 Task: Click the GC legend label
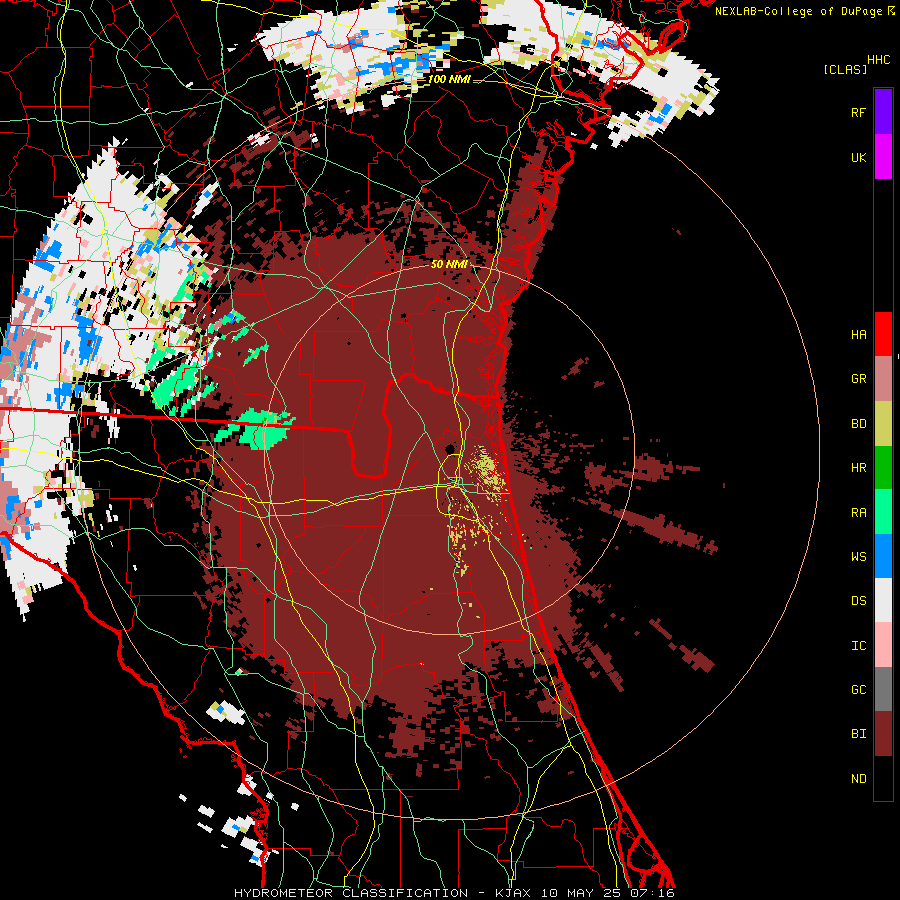(x=858, y=689)
